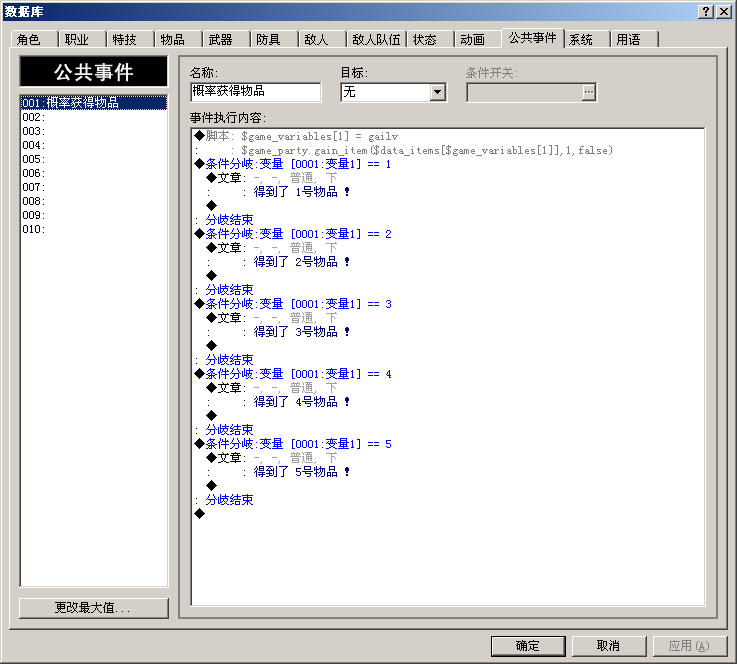Select common event 002 in list

(x=94, y=117)
